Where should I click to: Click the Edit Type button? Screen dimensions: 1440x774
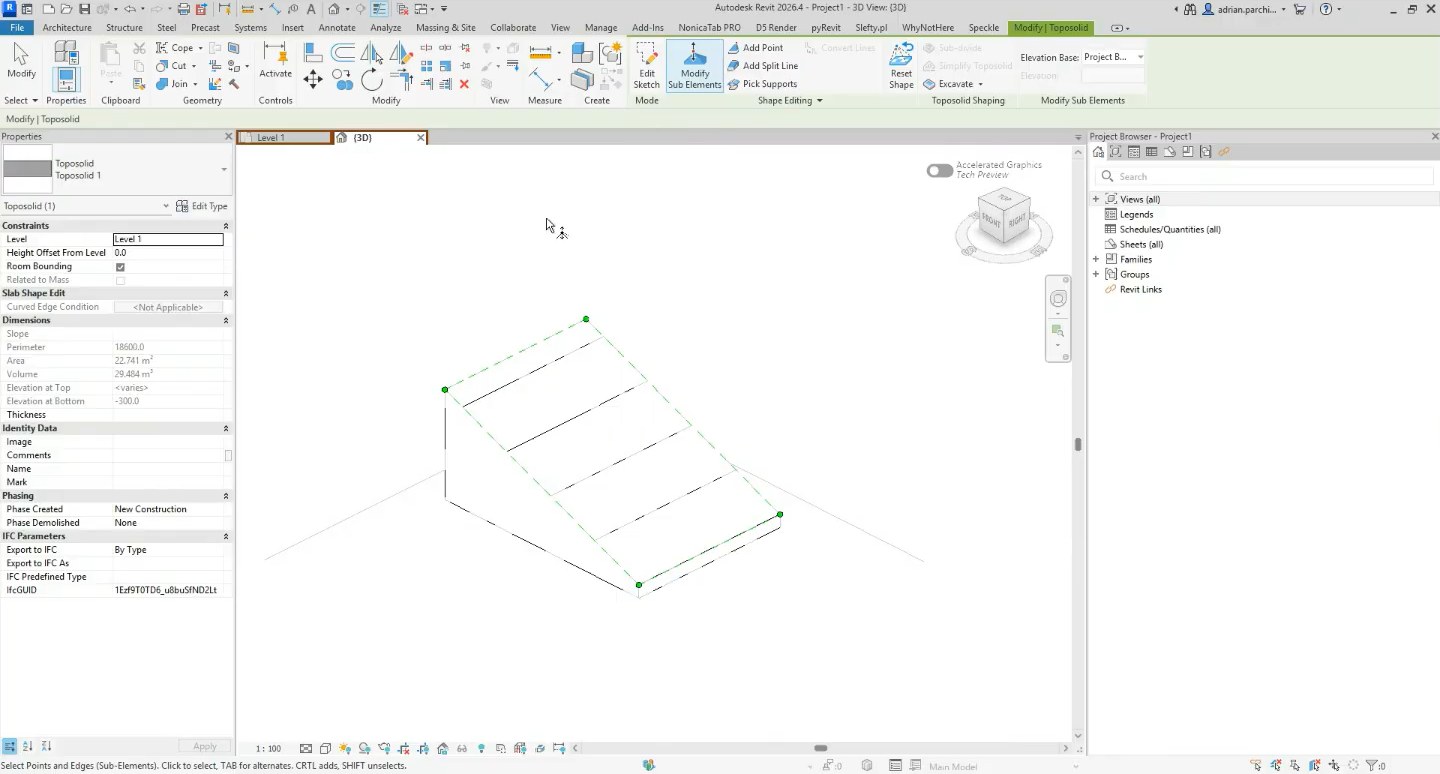coord(202,206)
